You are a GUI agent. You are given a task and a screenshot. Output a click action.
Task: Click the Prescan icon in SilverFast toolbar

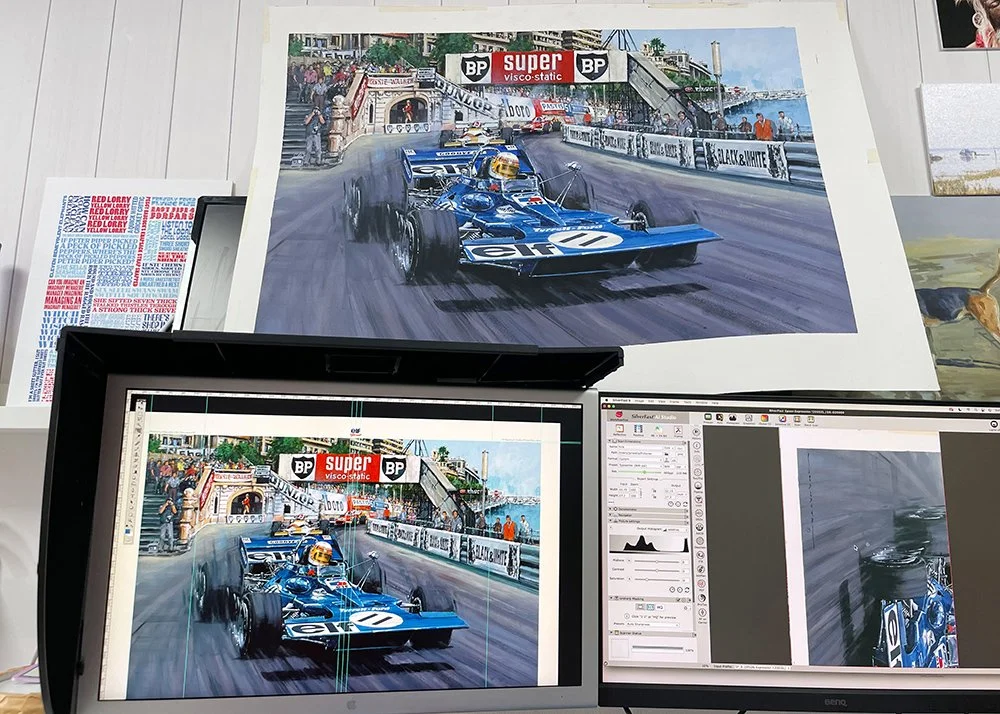tap(708, 417)
